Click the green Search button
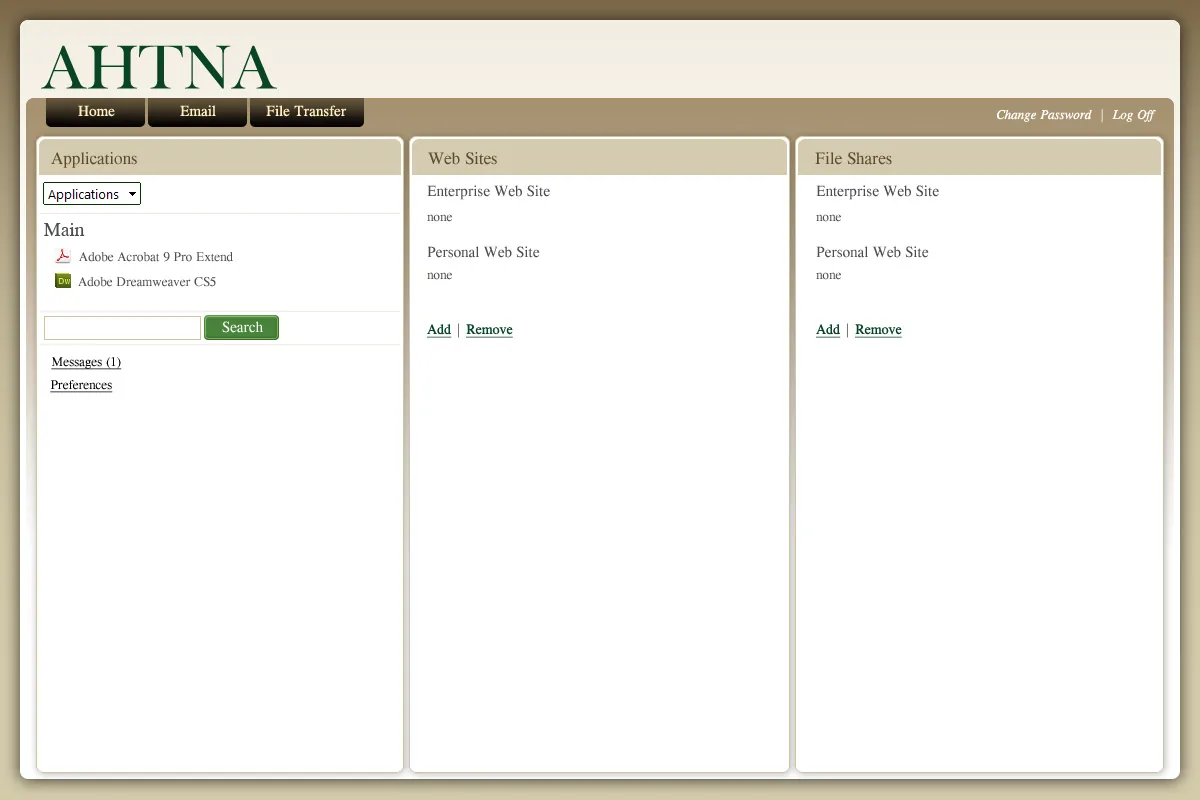Image resolution: width=1200 pixels, height=800 pixels. [242, 328]
